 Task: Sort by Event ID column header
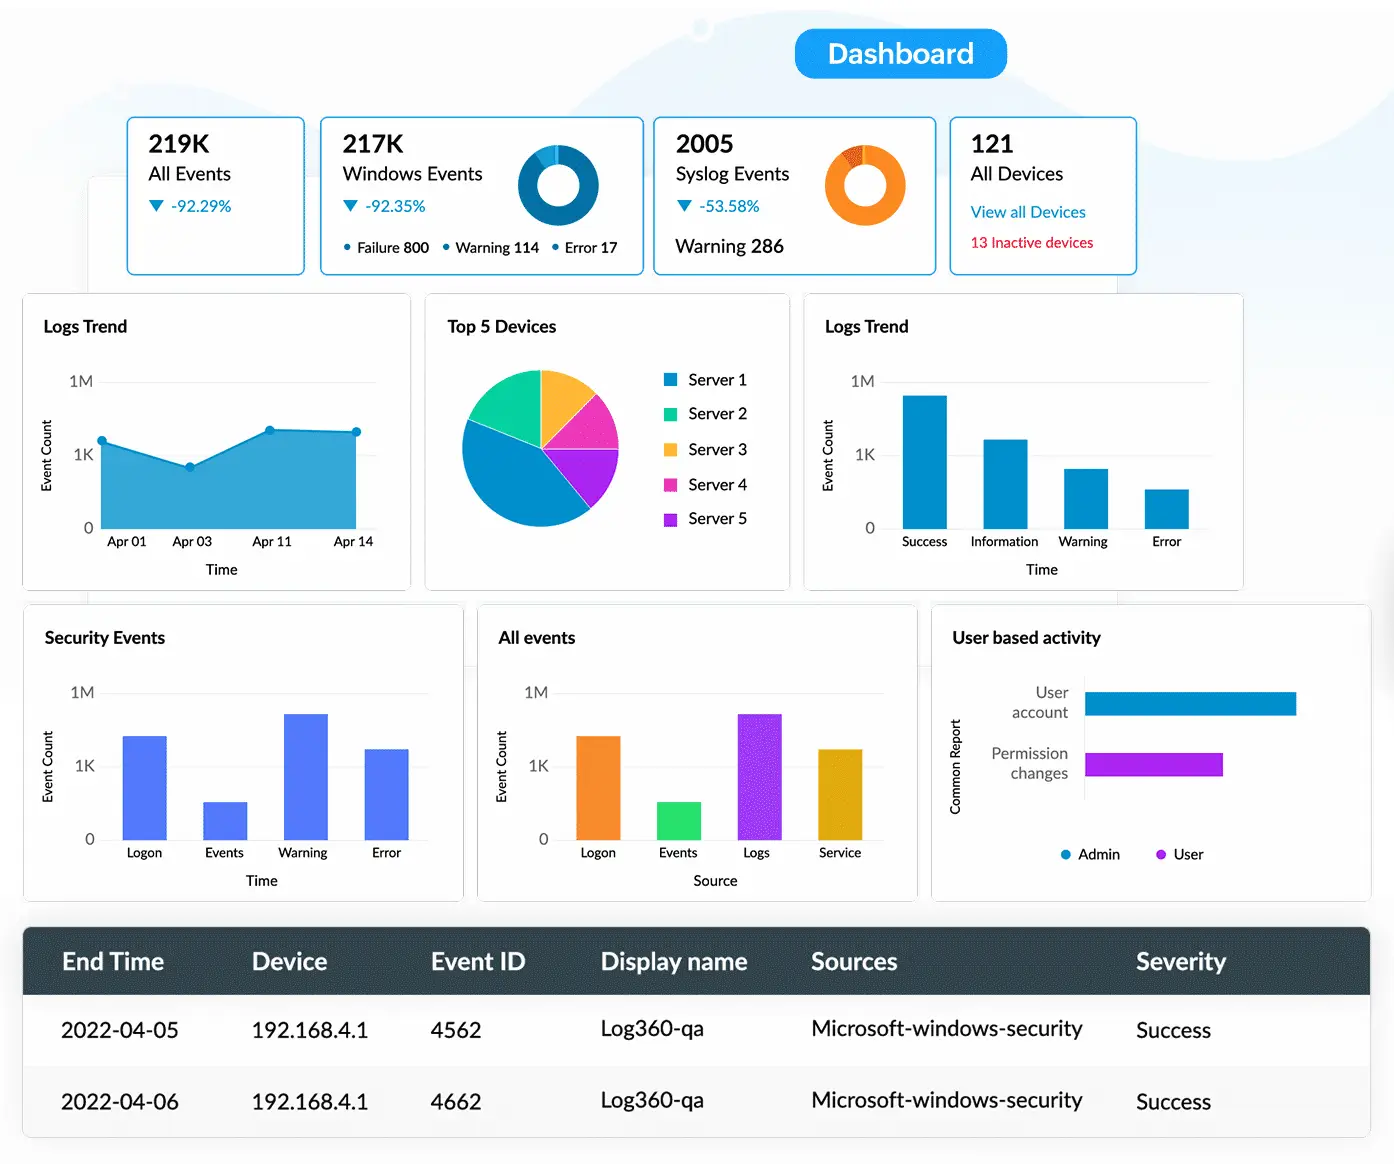(x=478, y=962)
